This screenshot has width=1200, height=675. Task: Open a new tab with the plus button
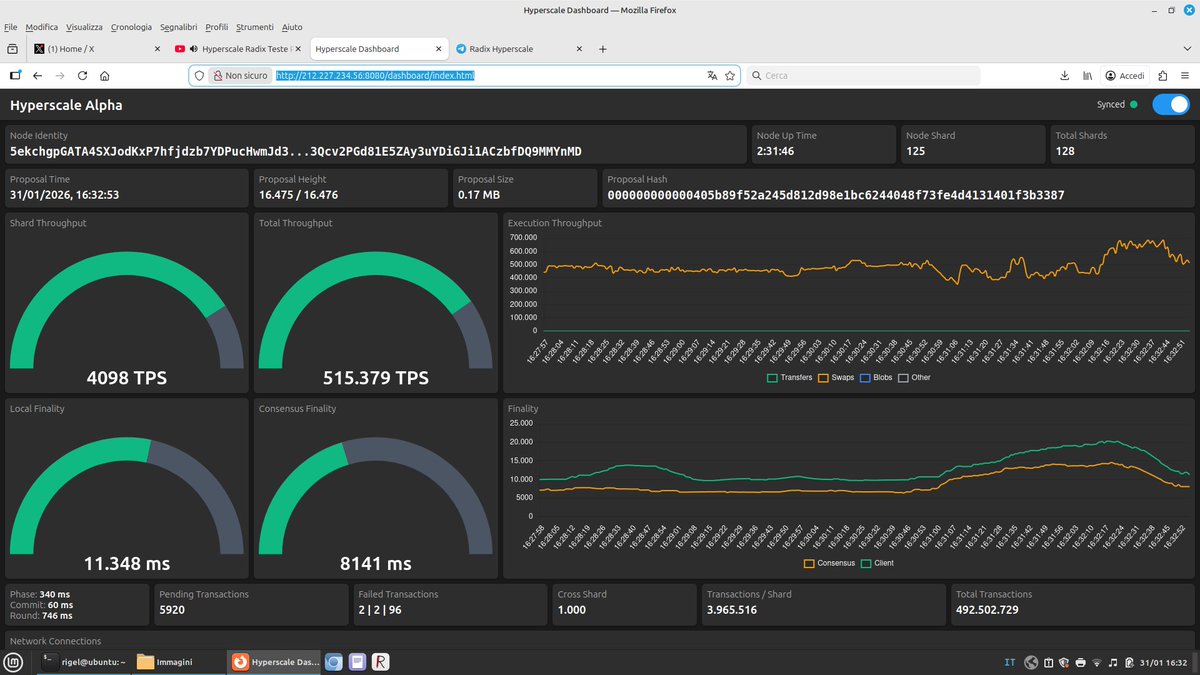pos(602,48)
